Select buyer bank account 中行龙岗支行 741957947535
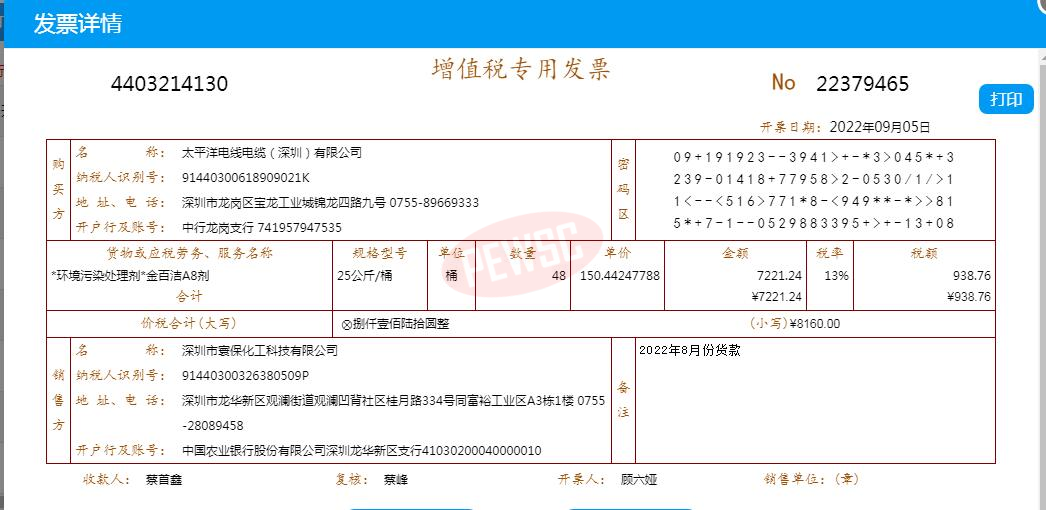 coord(262,228)
